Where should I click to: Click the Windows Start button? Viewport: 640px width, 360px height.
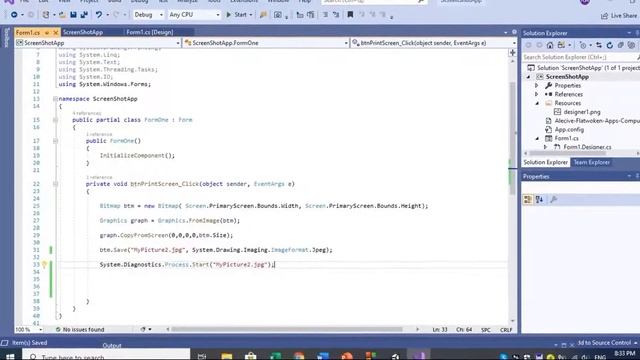click(10, 356)
